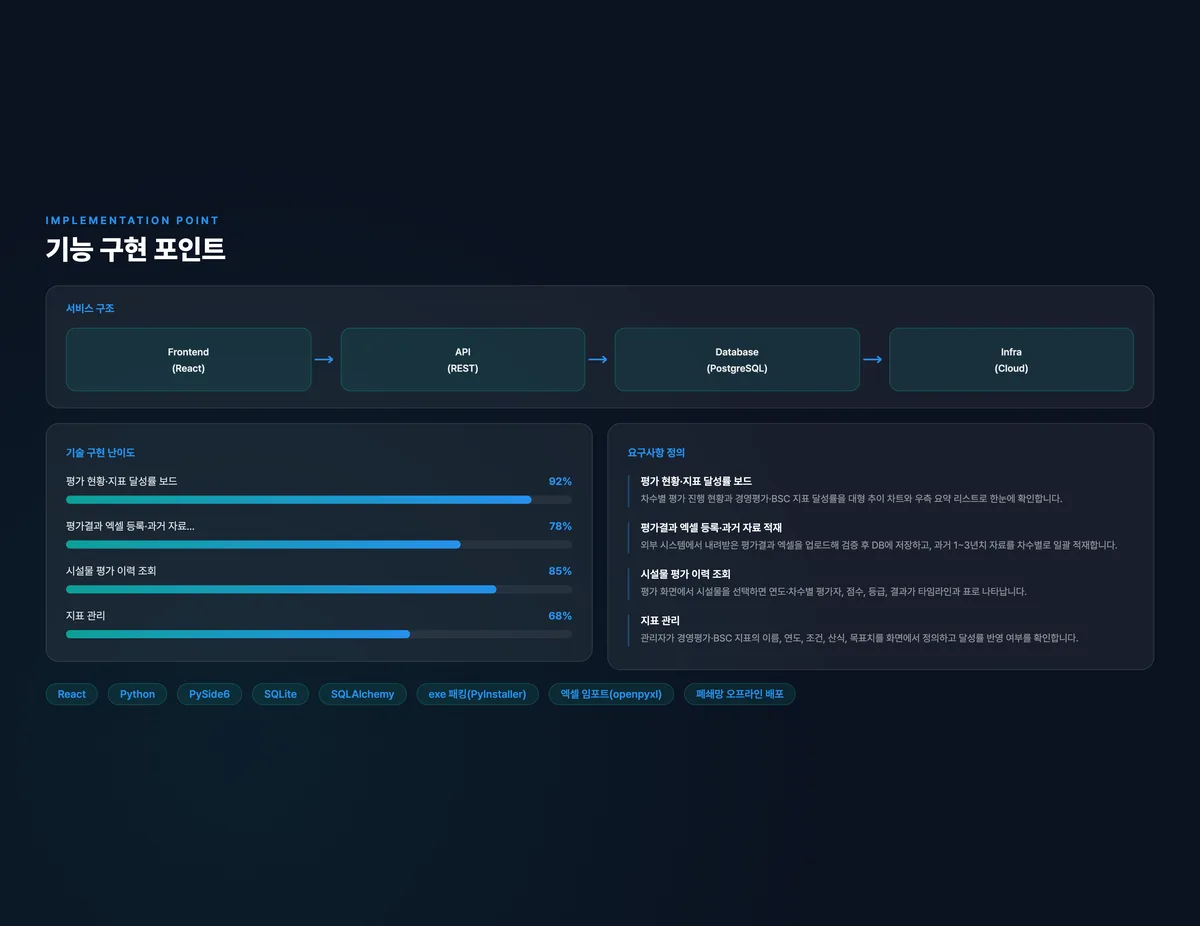The width and height of the screenshot is (1200, 926).
Task: Select the exe 패킹(PyInstaller) tag
Action: 478,694
